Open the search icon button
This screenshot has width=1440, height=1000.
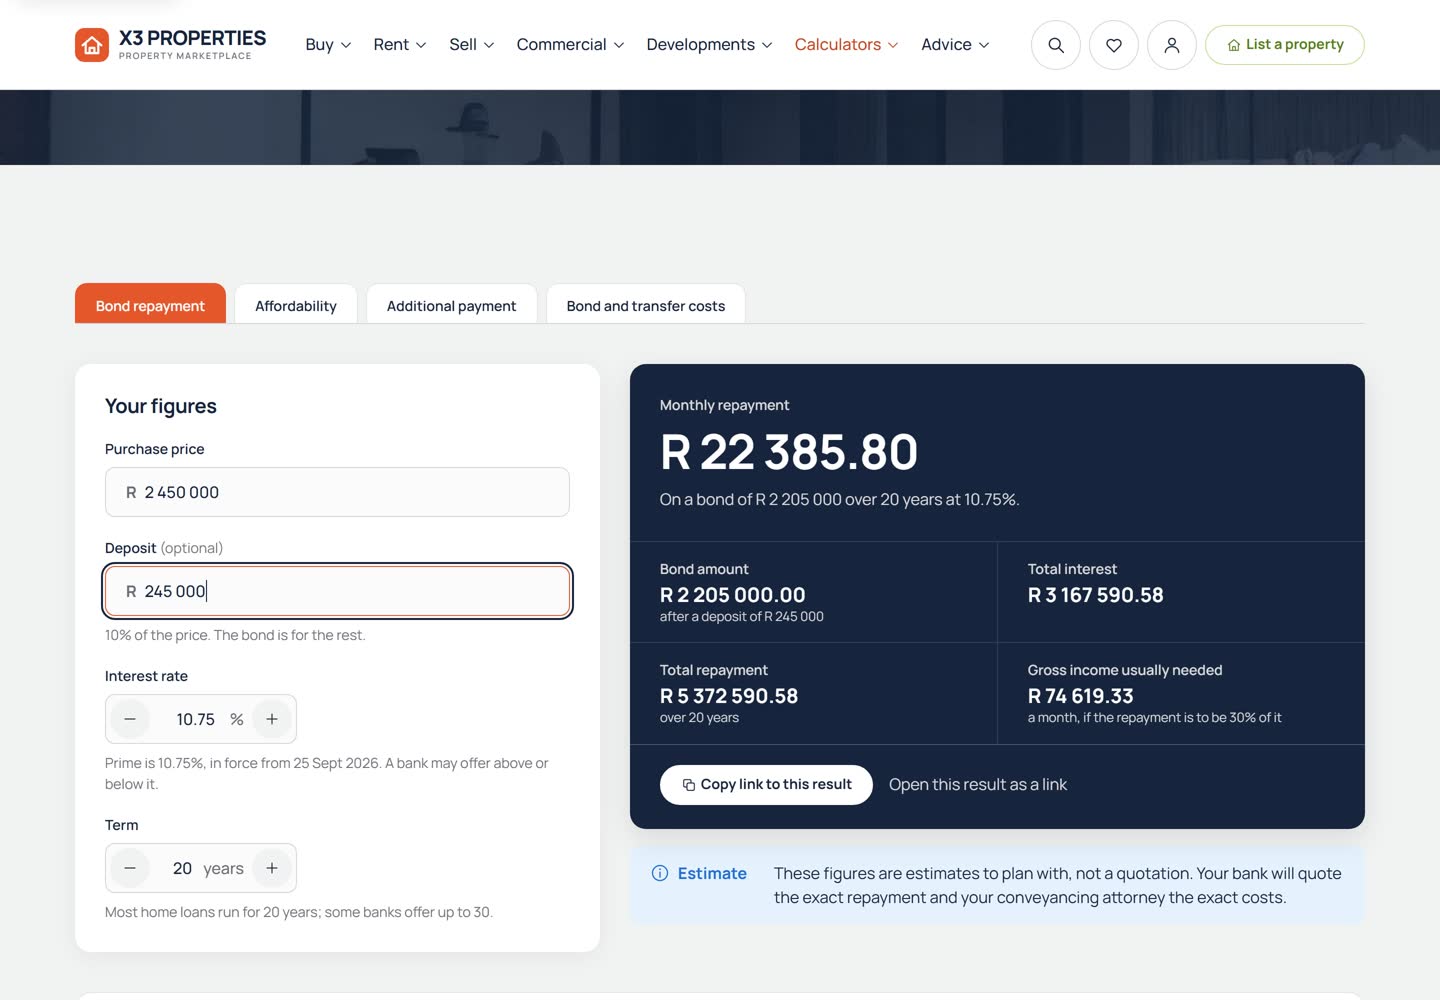(x=1056, y=45)
